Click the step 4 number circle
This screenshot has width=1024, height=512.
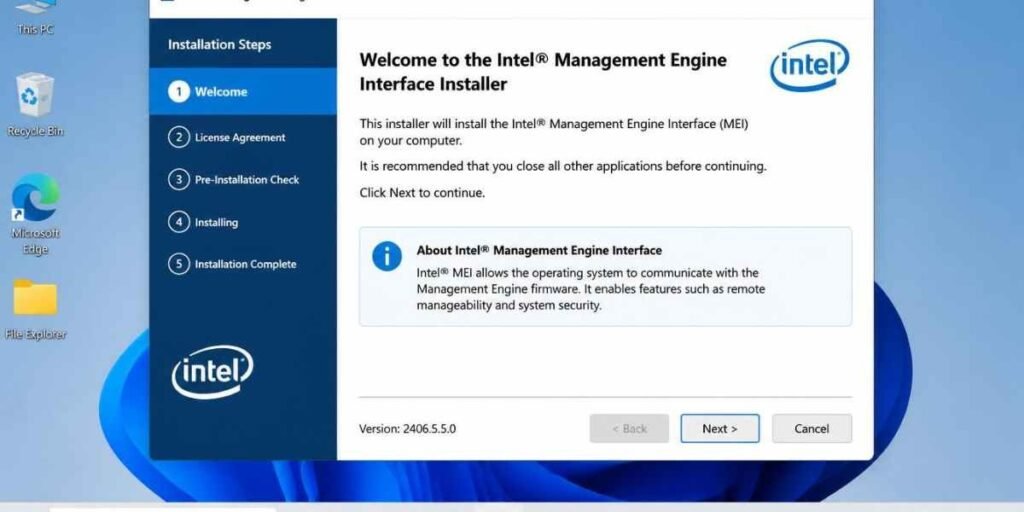point(179,222)
